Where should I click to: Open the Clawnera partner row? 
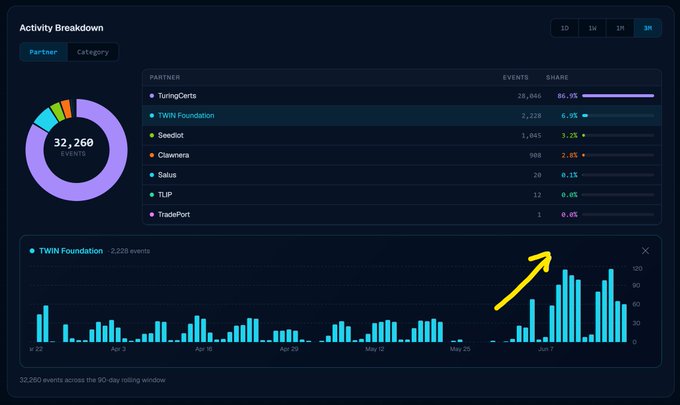coord(402,155)
